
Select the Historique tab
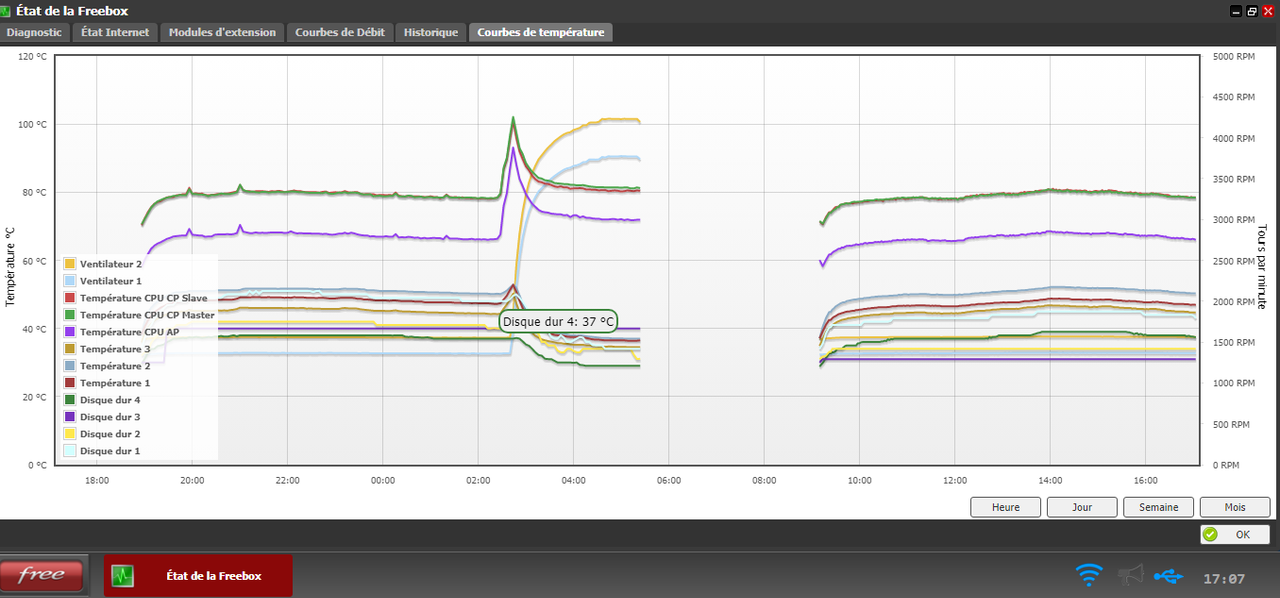pos(431,32)
